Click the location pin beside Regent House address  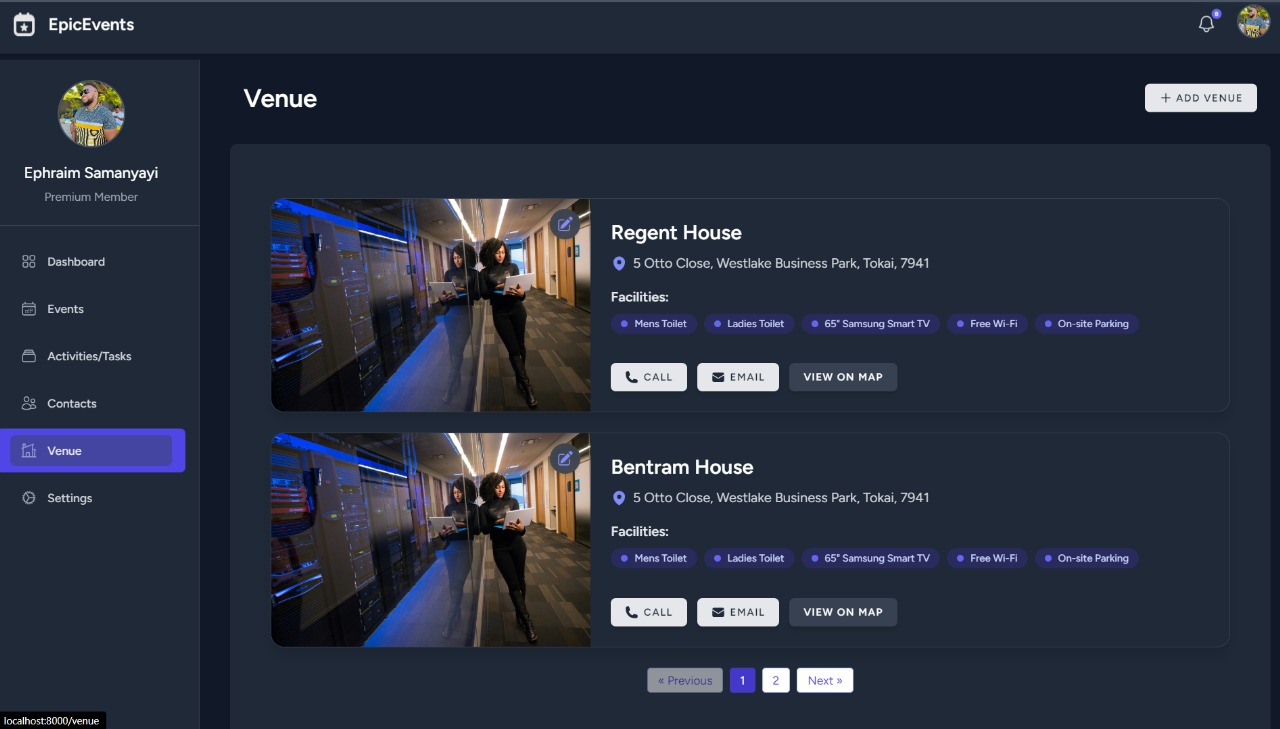(618, 263)
